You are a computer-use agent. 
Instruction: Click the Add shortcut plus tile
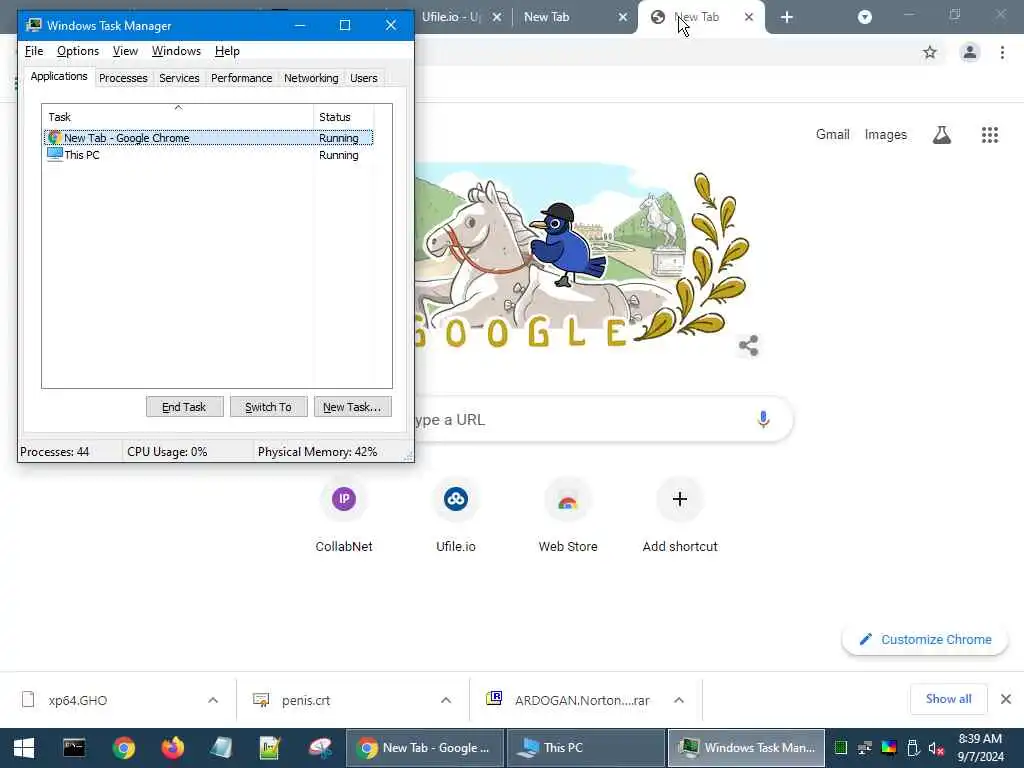click(x=680, y=516)
